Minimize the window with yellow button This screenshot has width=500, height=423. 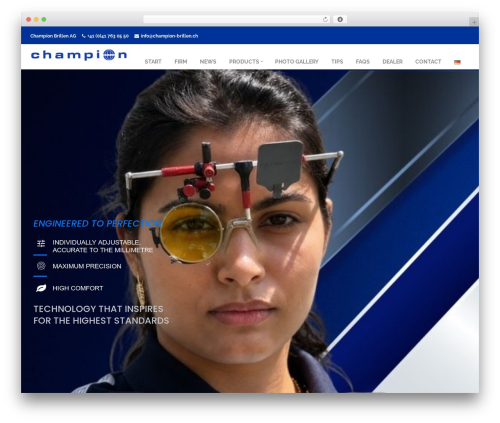[36, 19]
